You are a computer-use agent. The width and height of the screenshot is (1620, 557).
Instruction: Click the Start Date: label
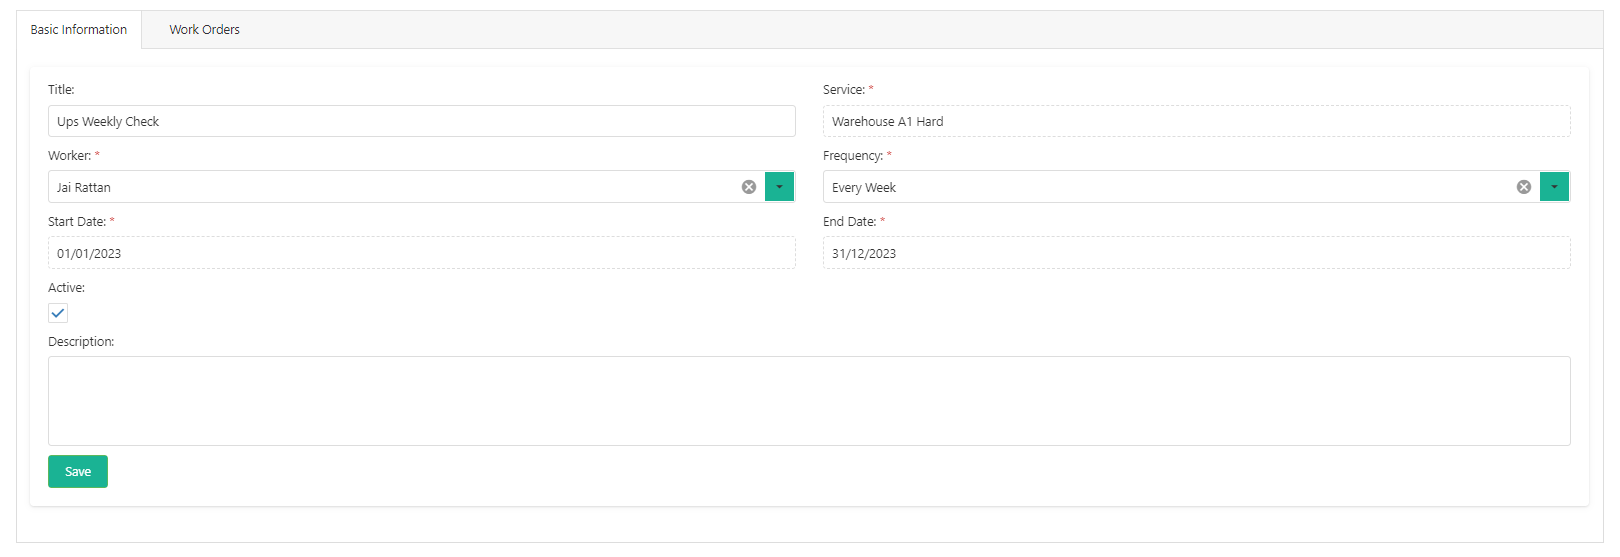(x=77, y=222)
